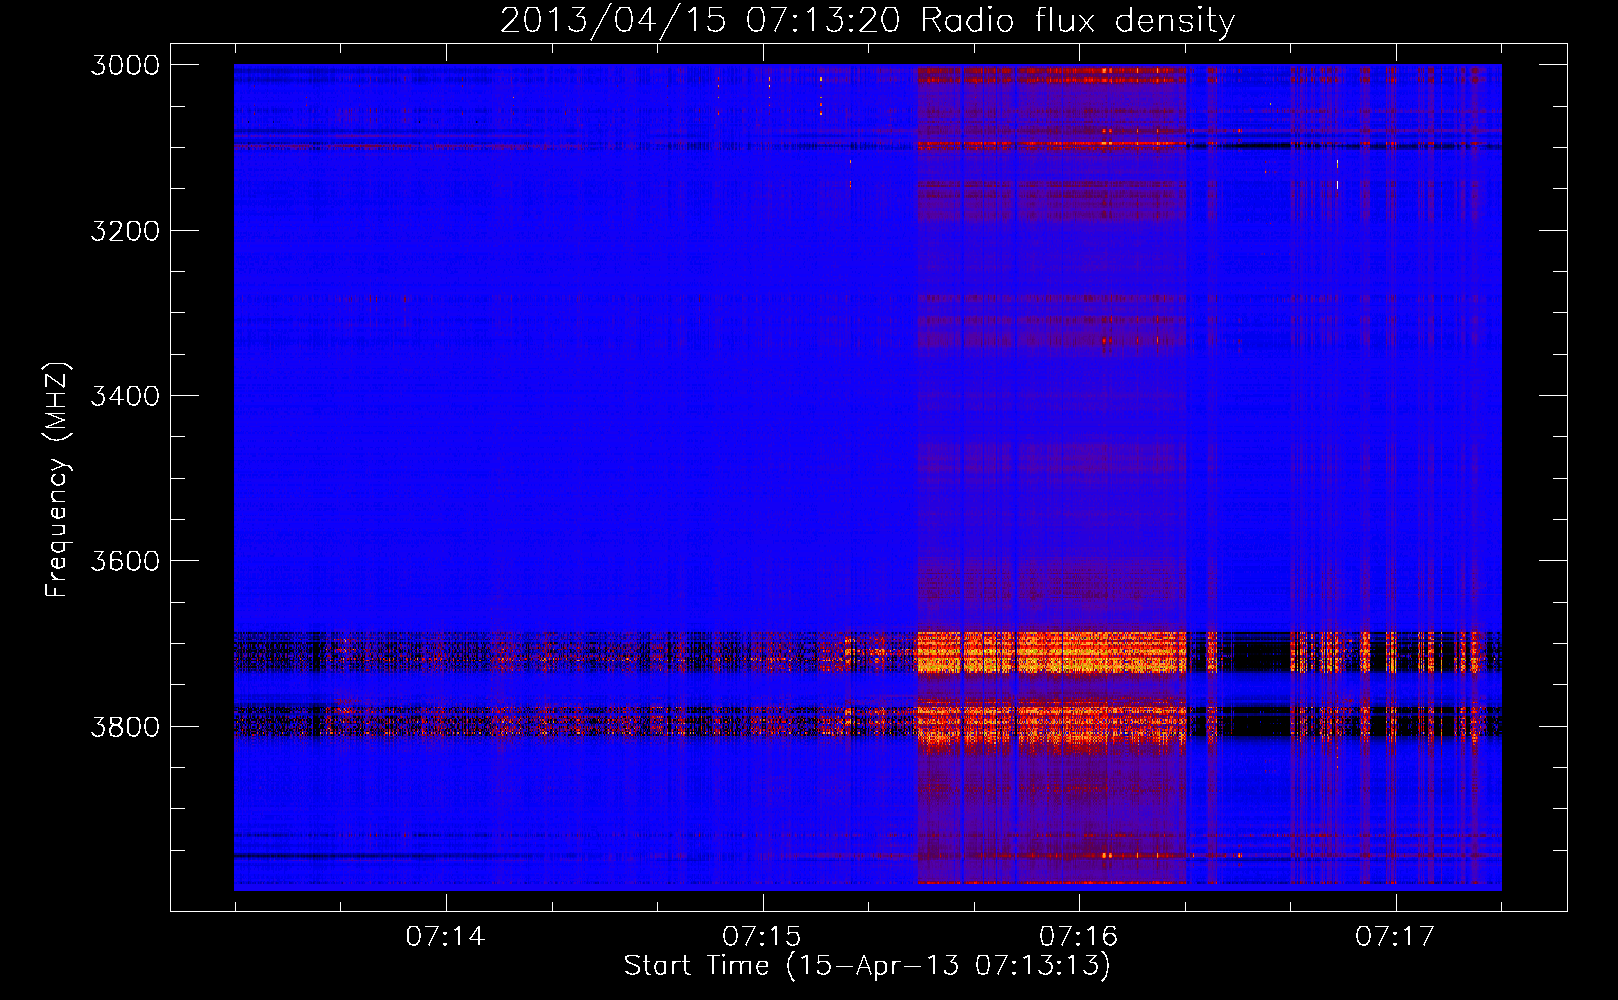The width and height of the screenshot is (1618, 1000).
Task: Click the 07:16 time tick label
Action: 1078,937
